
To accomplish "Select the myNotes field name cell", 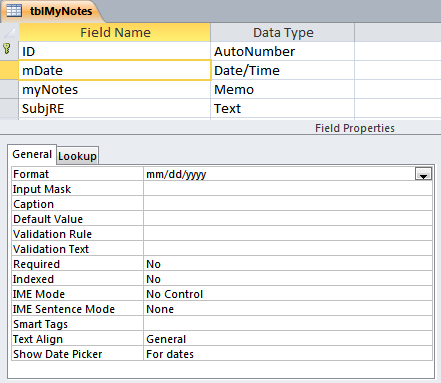I will point(115,90).
